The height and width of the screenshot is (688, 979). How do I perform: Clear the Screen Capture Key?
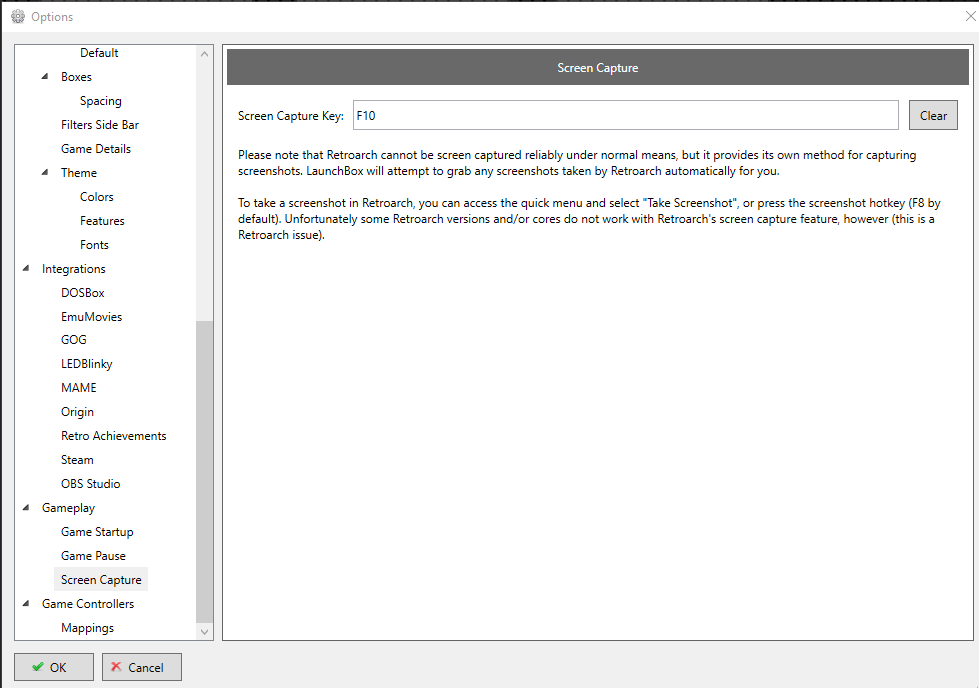[933, 115]
